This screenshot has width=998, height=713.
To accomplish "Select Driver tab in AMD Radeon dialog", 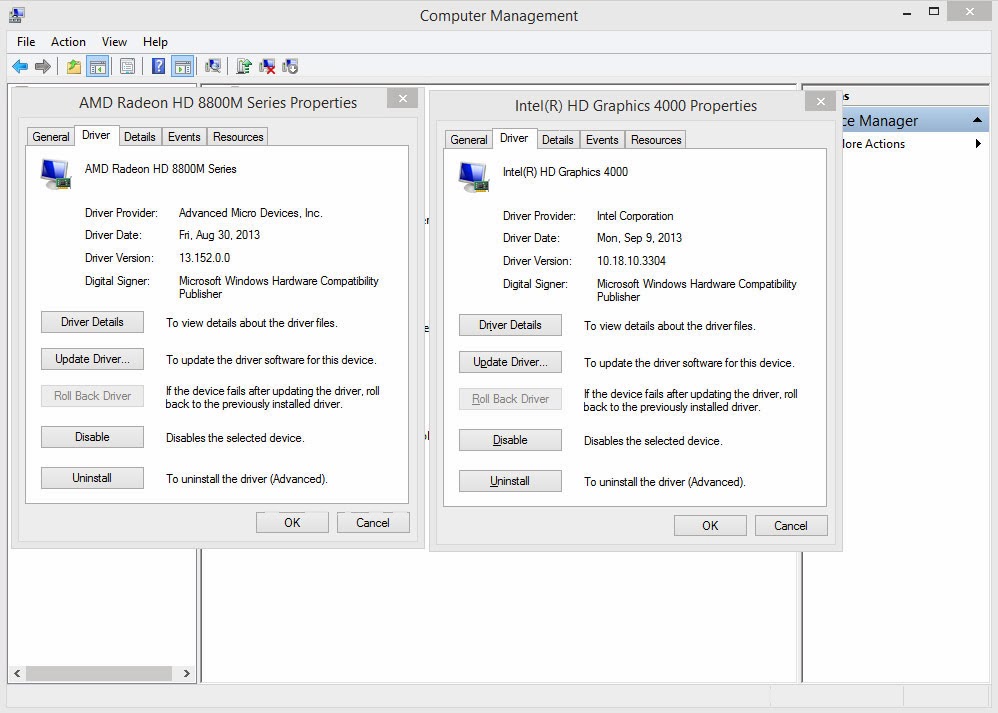I will (x=96, y=135).
